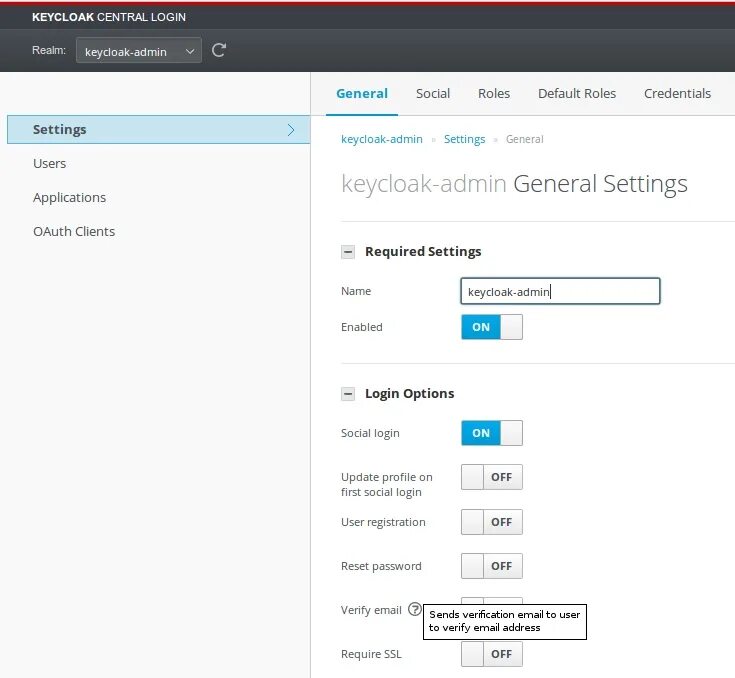Collapse the Login Options section

(348, 393)
